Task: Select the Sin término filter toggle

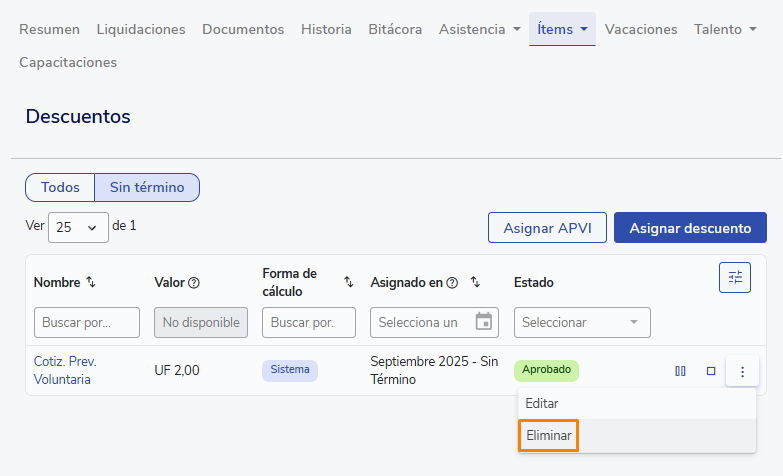Action: point(147,188)
